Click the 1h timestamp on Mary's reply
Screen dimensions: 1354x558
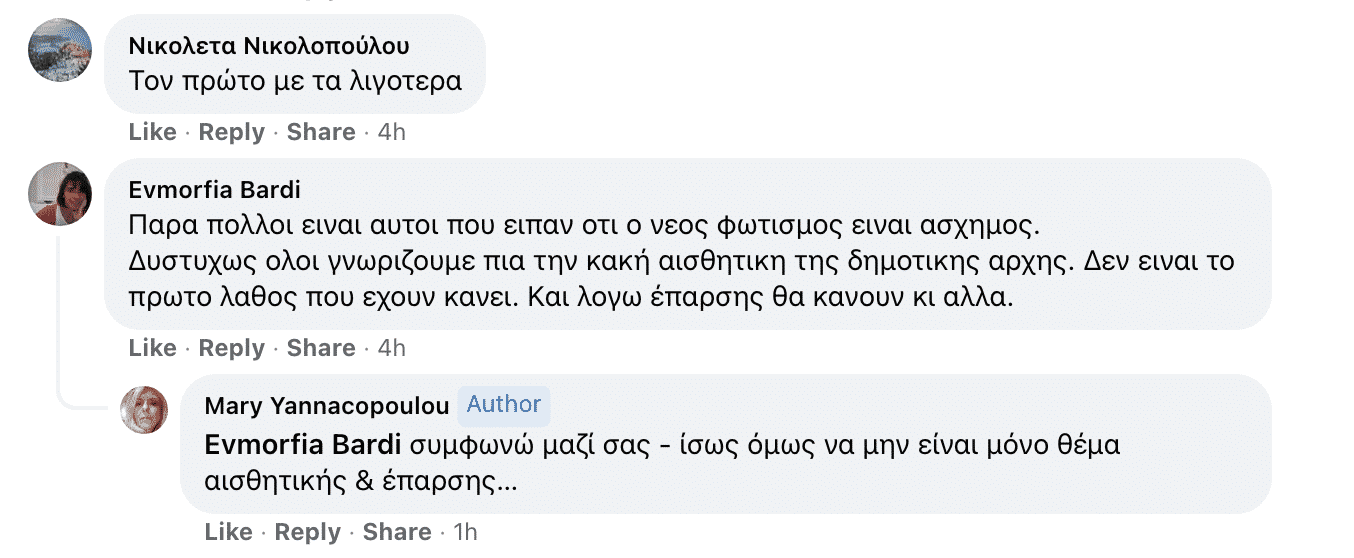[466, 532]
